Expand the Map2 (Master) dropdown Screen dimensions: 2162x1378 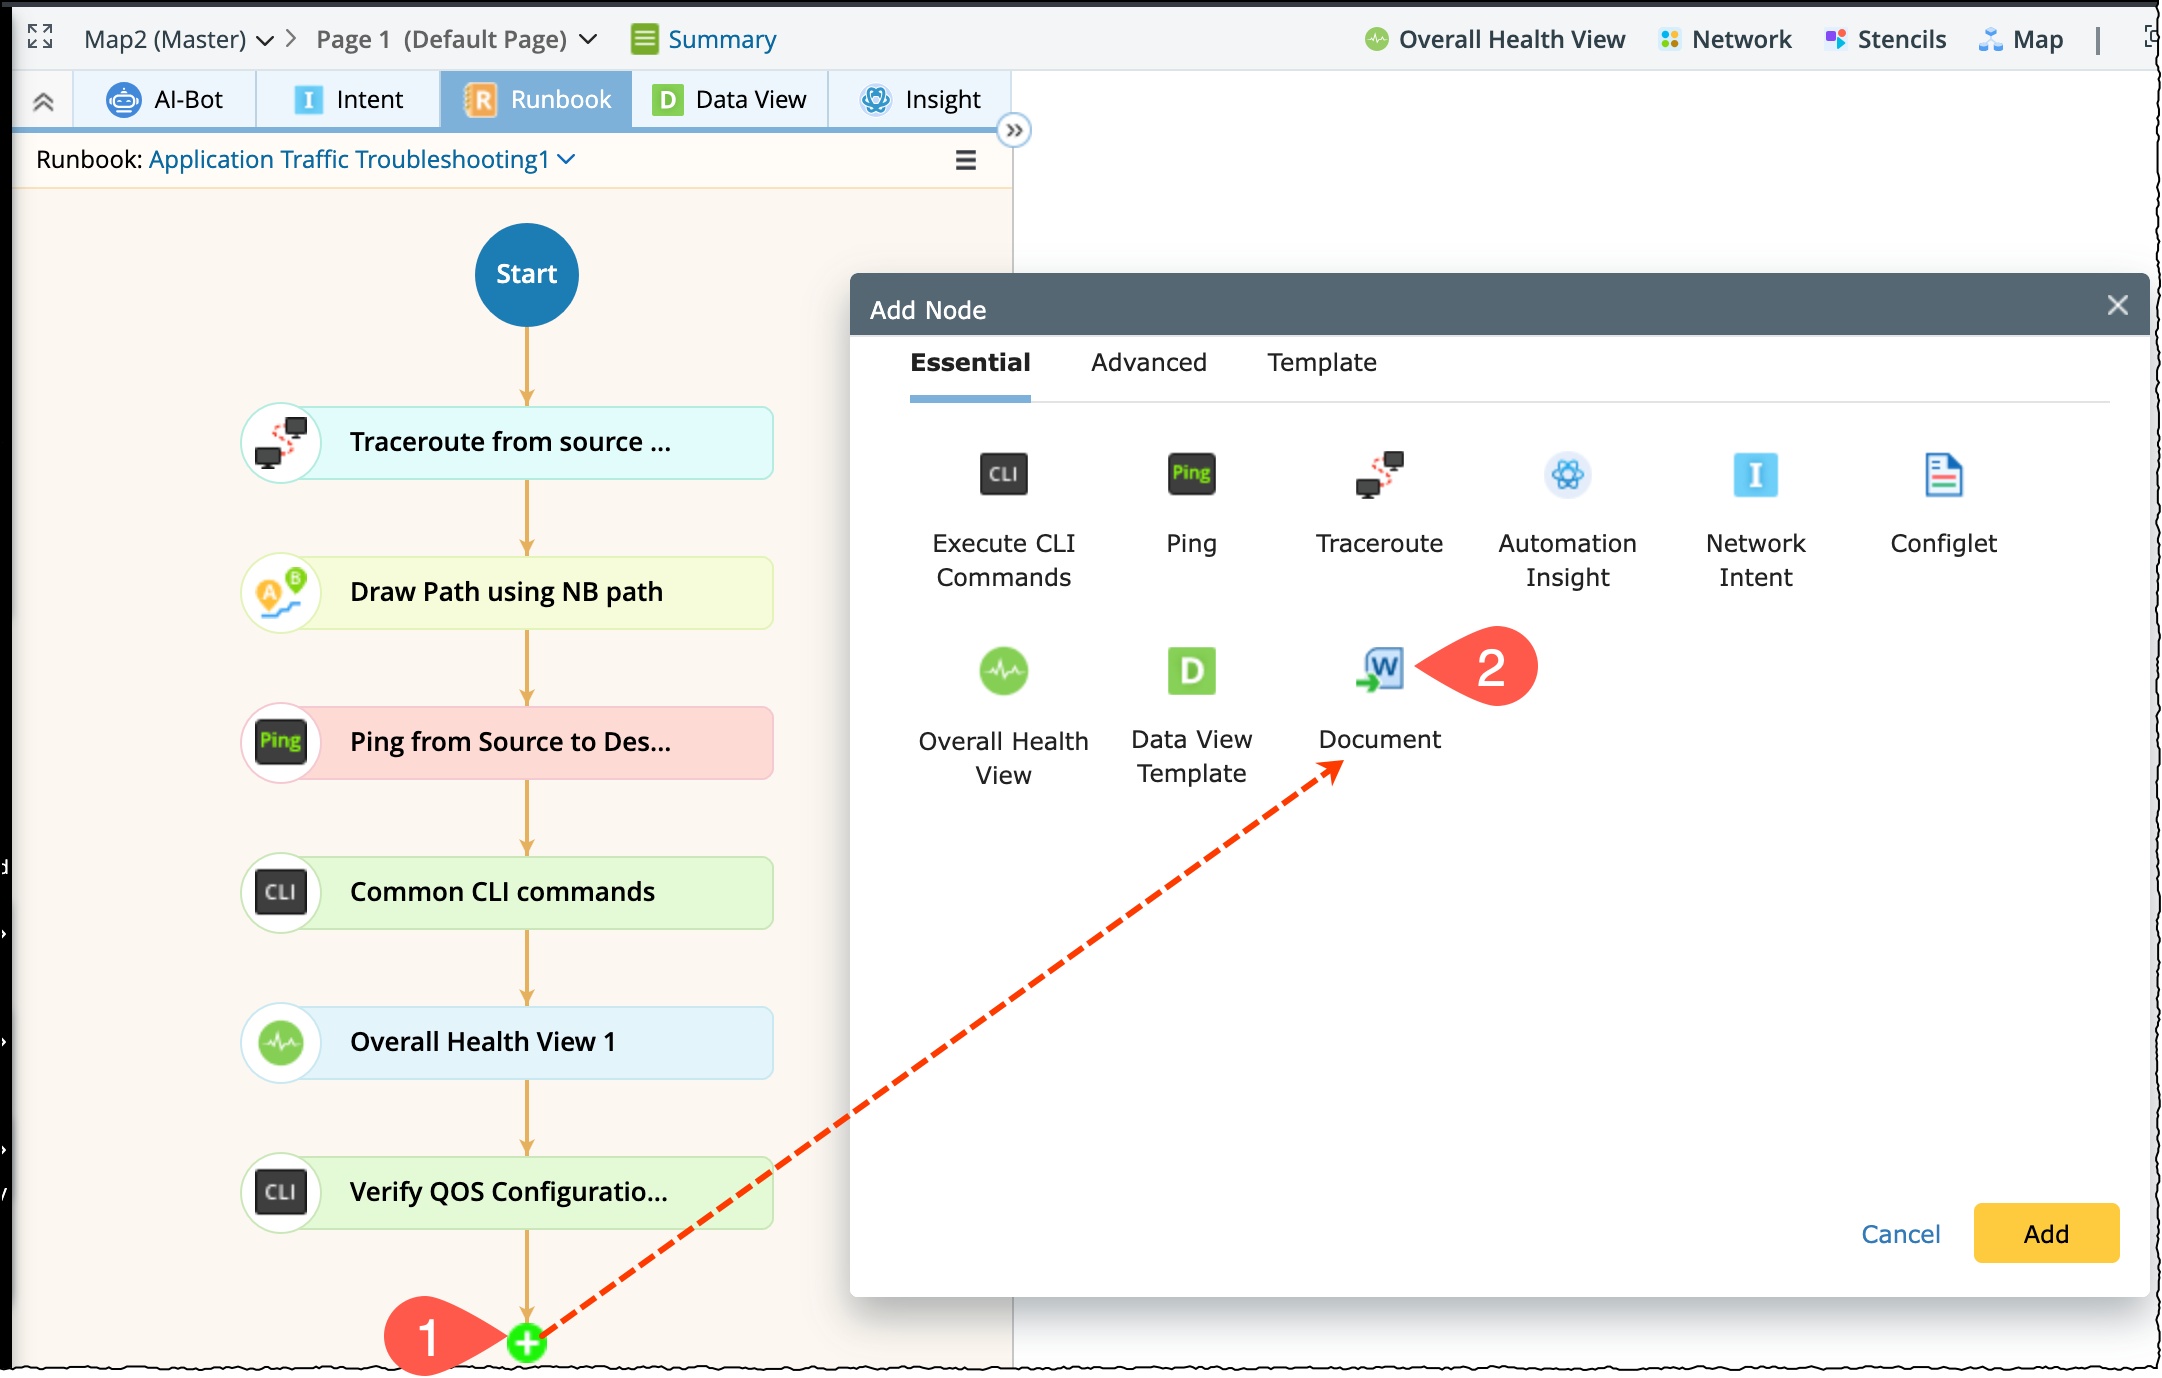coord(265,40)
